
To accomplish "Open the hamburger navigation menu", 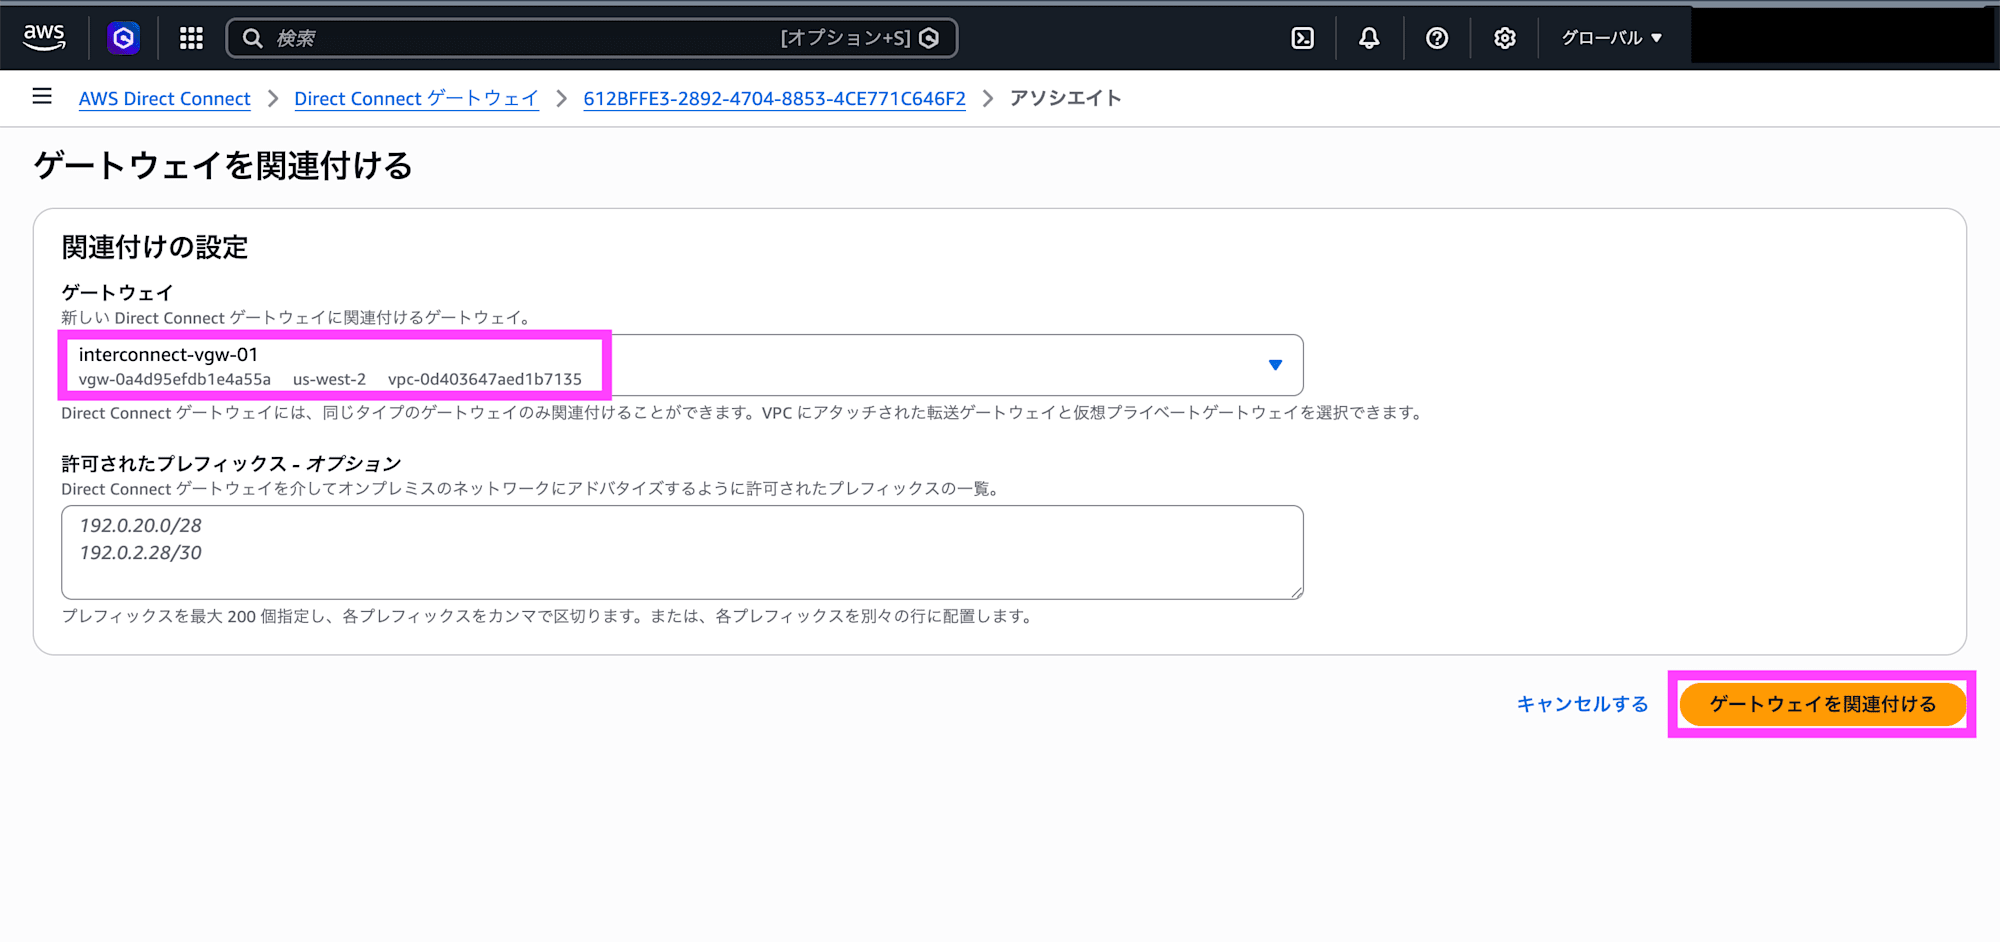I will coord(41,96).
